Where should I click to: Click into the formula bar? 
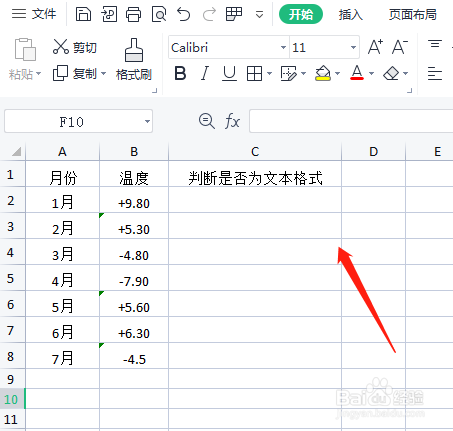pyautogui.click(x=351, y=121)
